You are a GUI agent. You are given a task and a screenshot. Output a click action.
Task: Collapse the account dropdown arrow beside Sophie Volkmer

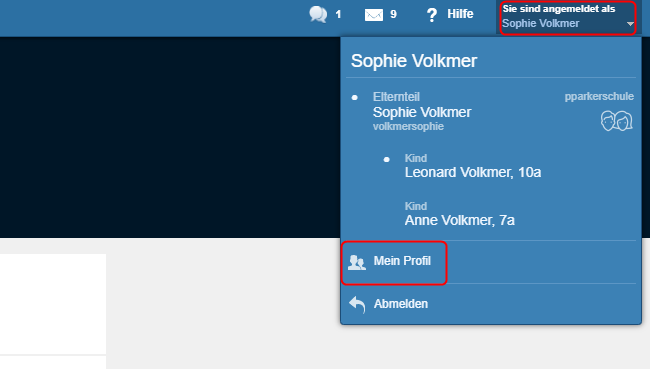(630, 24)
